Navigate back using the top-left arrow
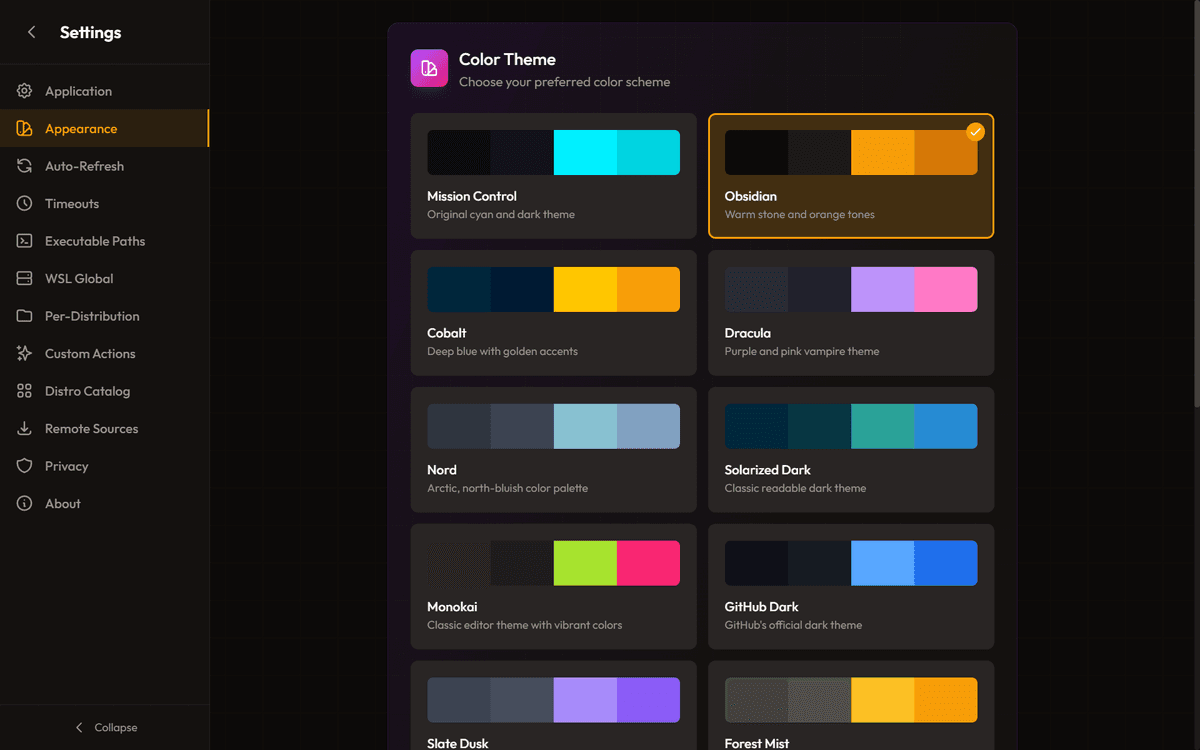 [x=31, y=31]
